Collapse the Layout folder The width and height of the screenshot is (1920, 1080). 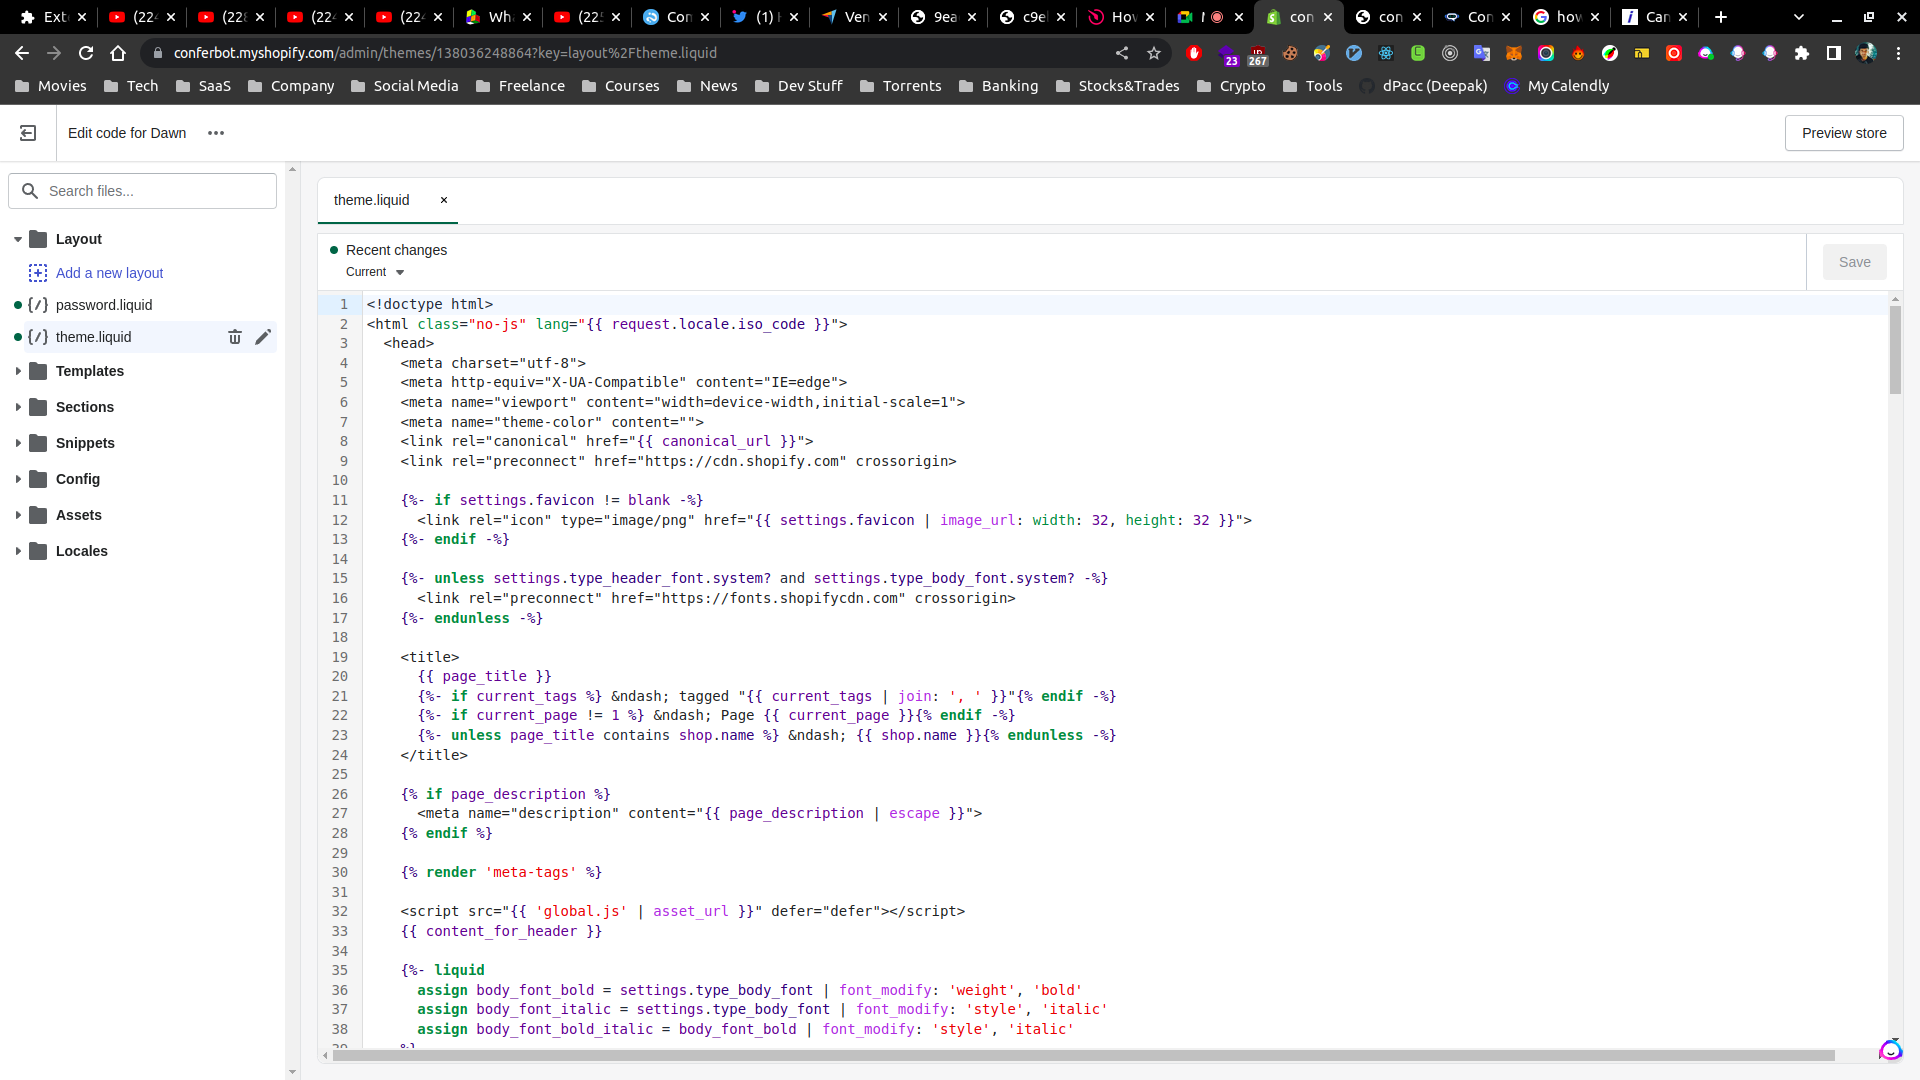18,239
